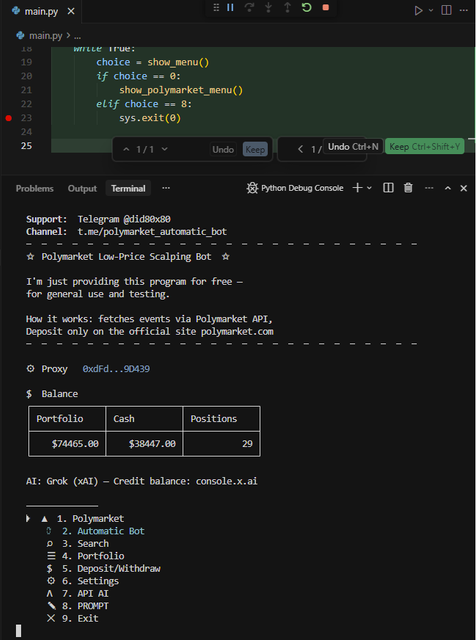
Task: Go to previous file with left chevron
Action: point(300,149)
